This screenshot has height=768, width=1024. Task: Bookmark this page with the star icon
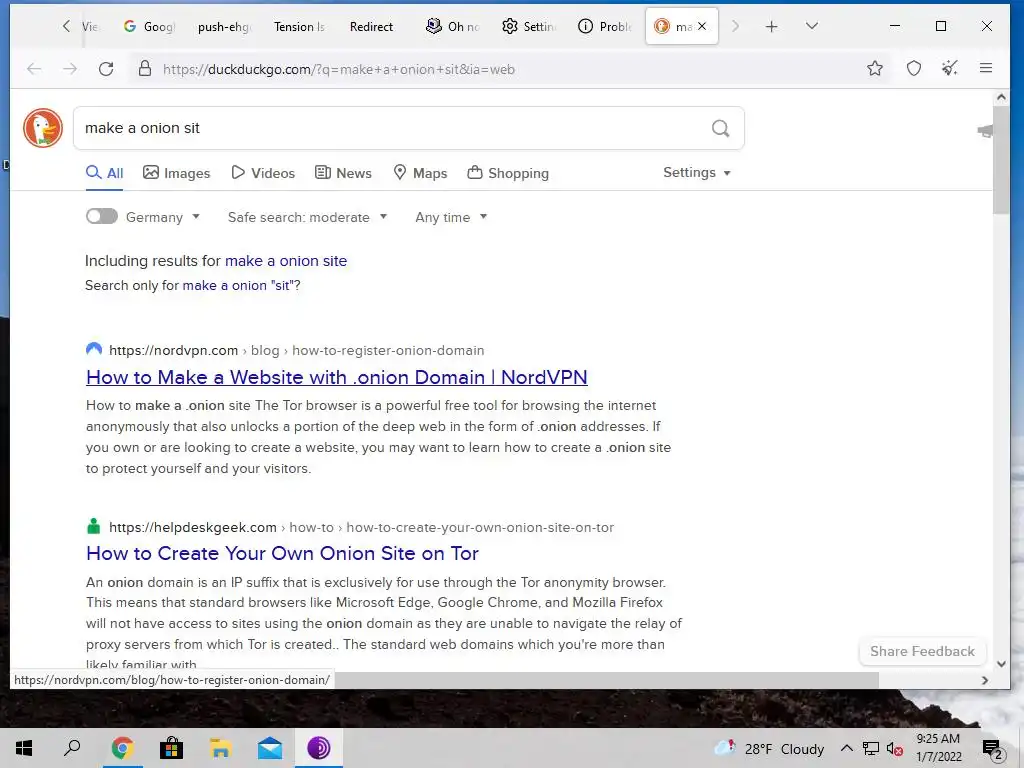[875, 68]
